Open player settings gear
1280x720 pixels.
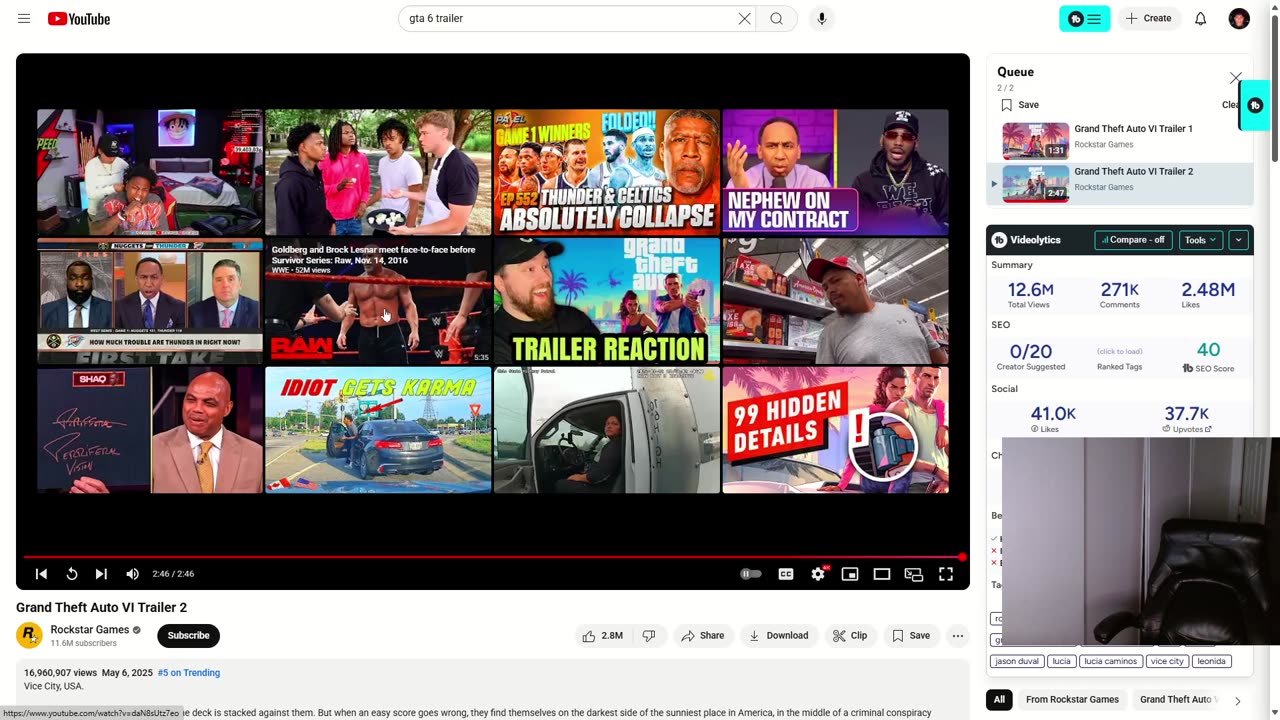click(818, 574)
